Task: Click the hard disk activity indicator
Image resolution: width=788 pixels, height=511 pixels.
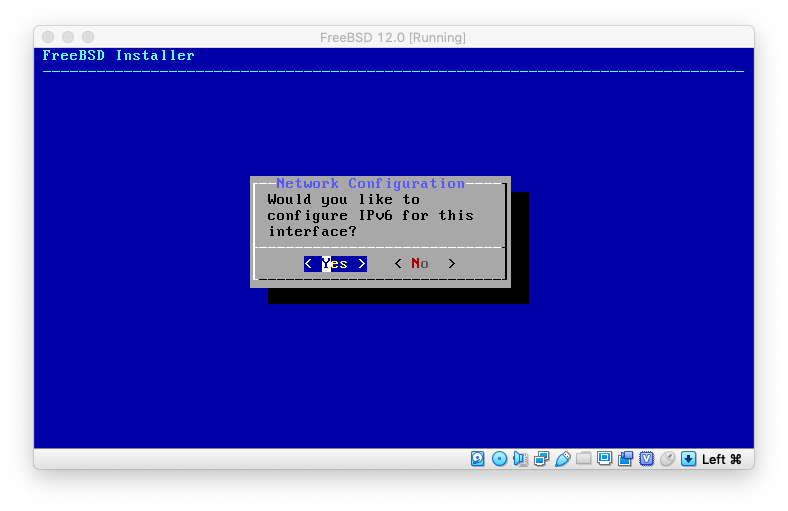Action: 478,459
